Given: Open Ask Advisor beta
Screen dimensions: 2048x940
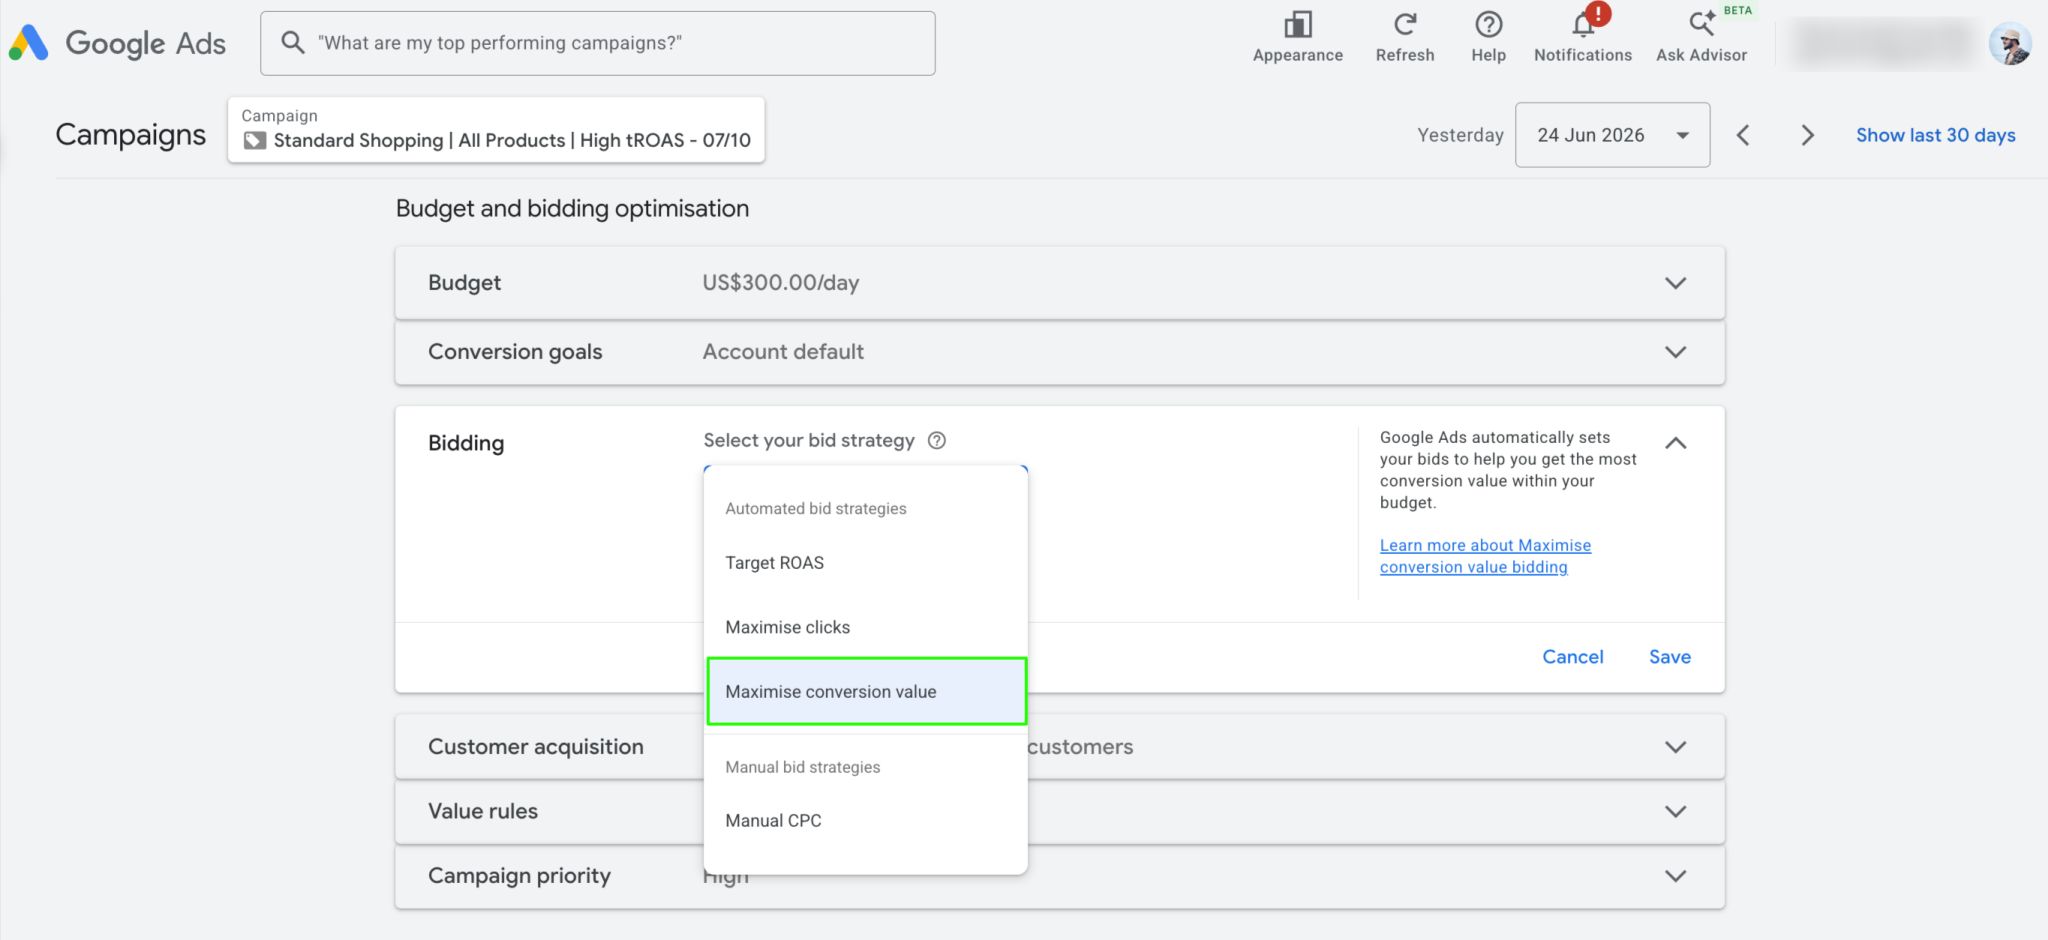Looking at the screenshot, I should (x=1701, y=37).
